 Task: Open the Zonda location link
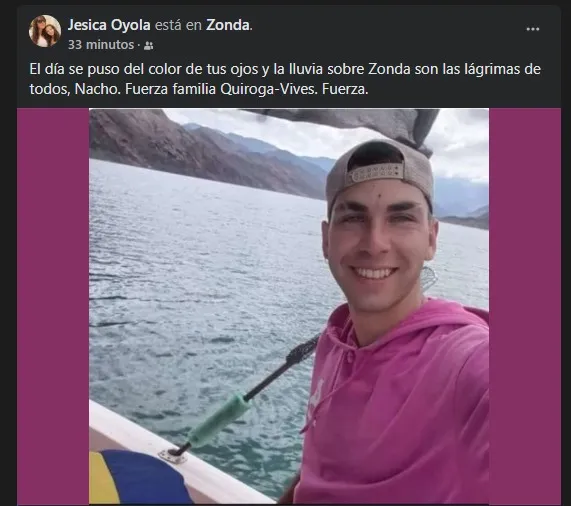(228, 25)
